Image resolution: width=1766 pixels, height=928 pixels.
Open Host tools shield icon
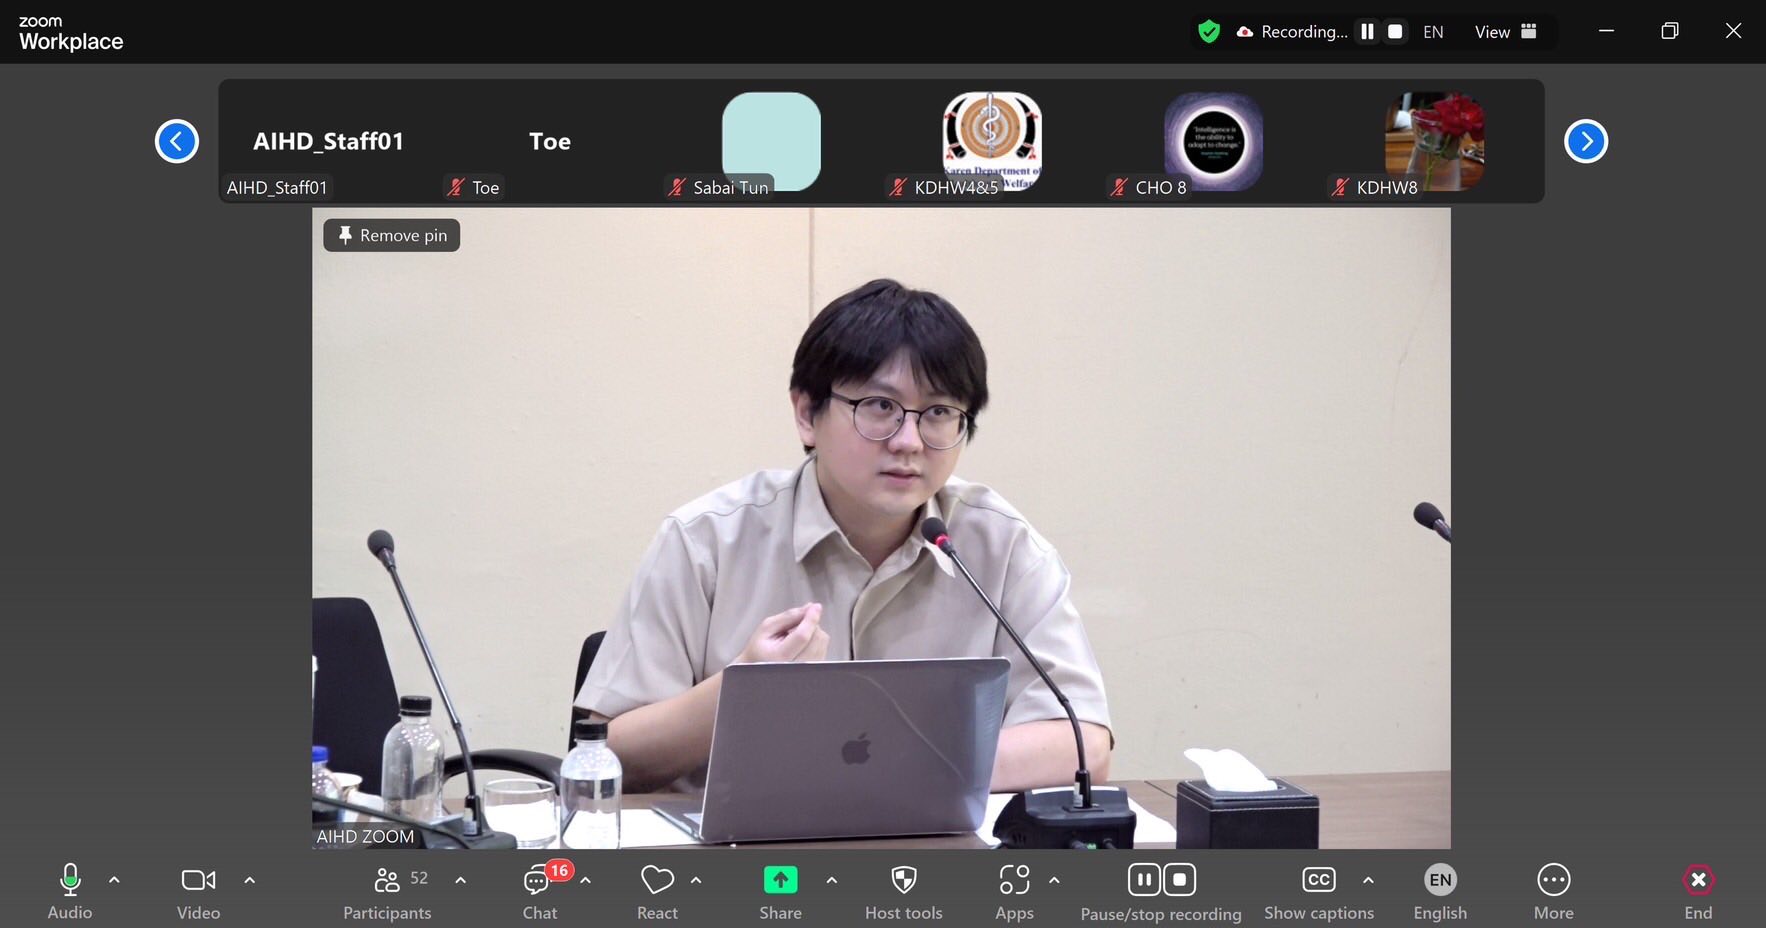(x=903, y=880)
